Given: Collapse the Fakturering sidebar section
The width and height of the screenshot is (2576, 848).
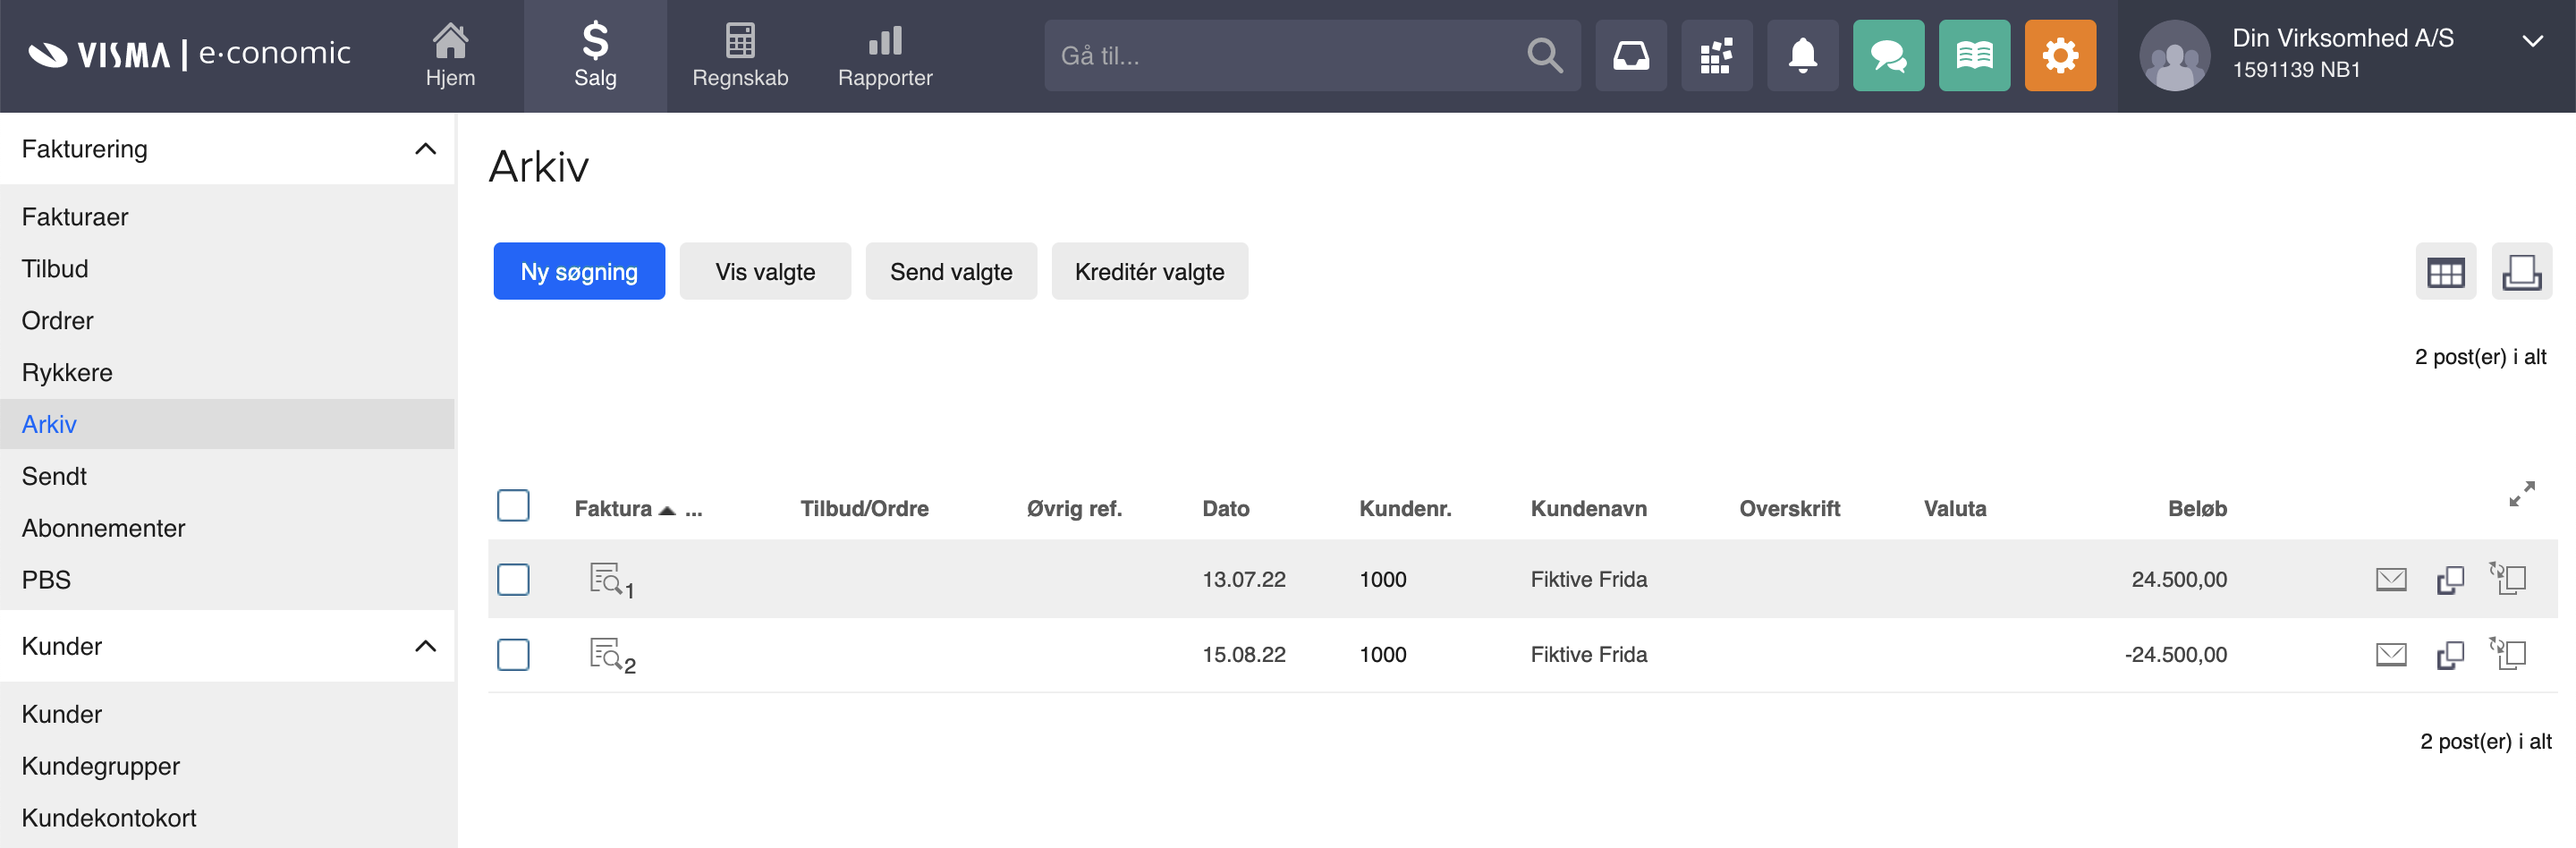Looking at the screenshot, I should coord(425,149).
